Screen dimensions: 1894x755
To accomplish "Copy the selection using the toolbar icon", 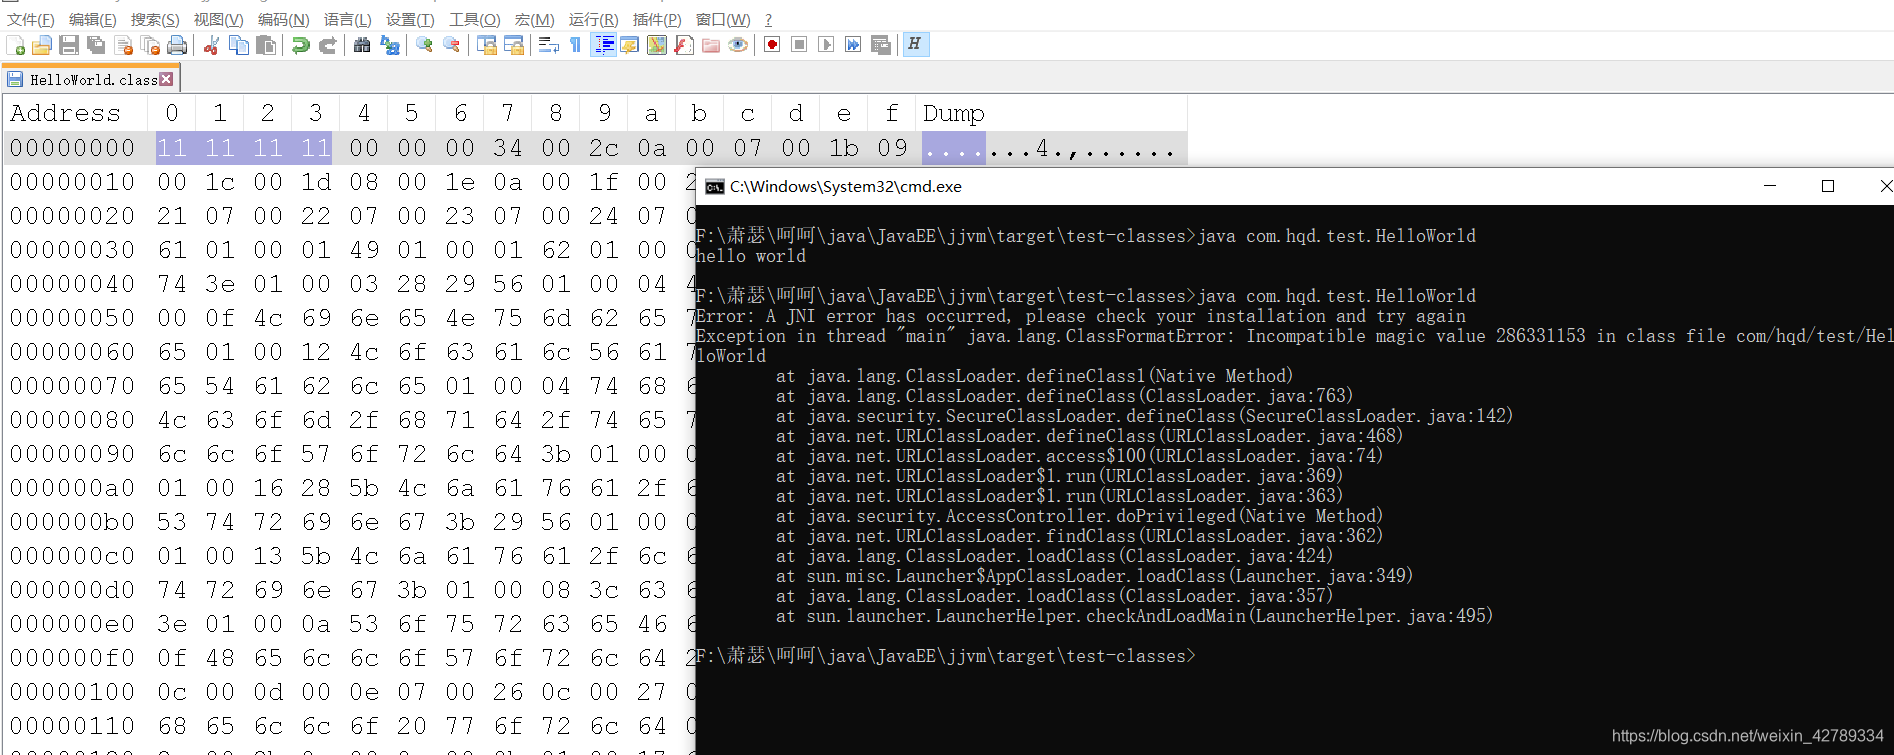I will click(x=239, y=45).
